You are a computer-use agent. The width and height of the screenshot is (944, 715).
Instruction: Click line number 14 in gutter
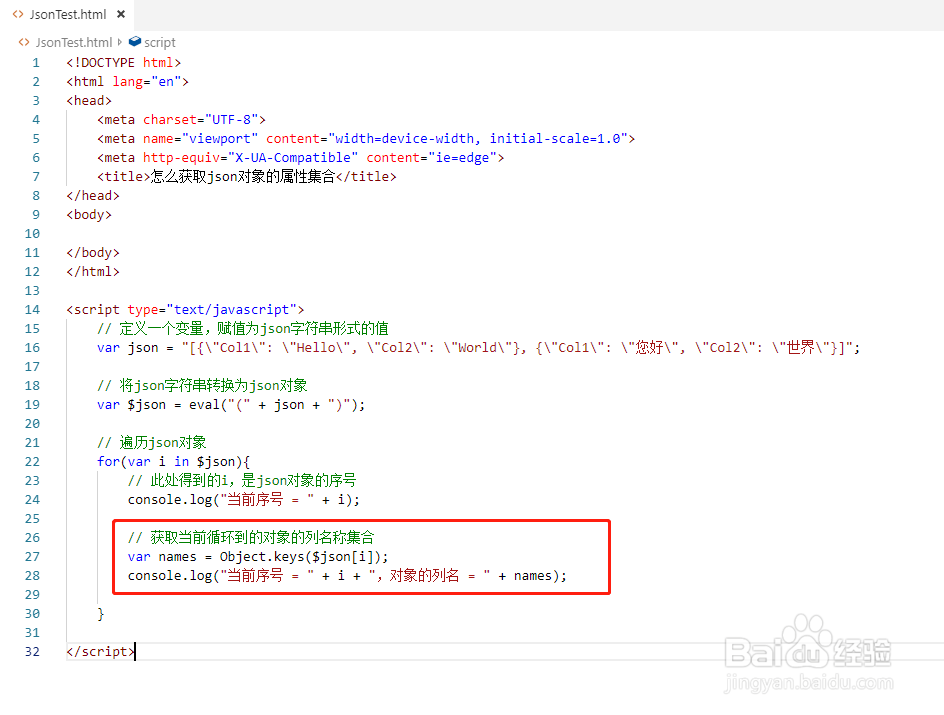point(32,309)
